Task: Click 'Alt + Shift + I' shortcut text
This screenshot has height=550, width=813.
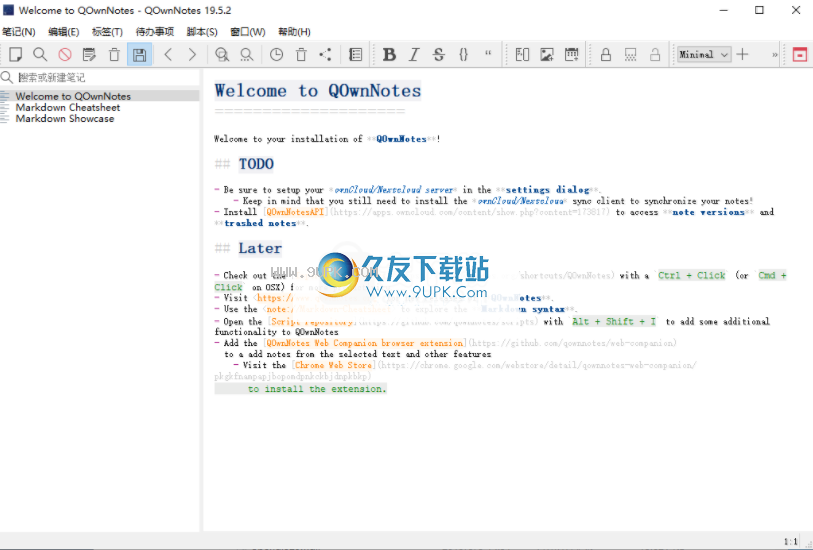Action: 614,321
